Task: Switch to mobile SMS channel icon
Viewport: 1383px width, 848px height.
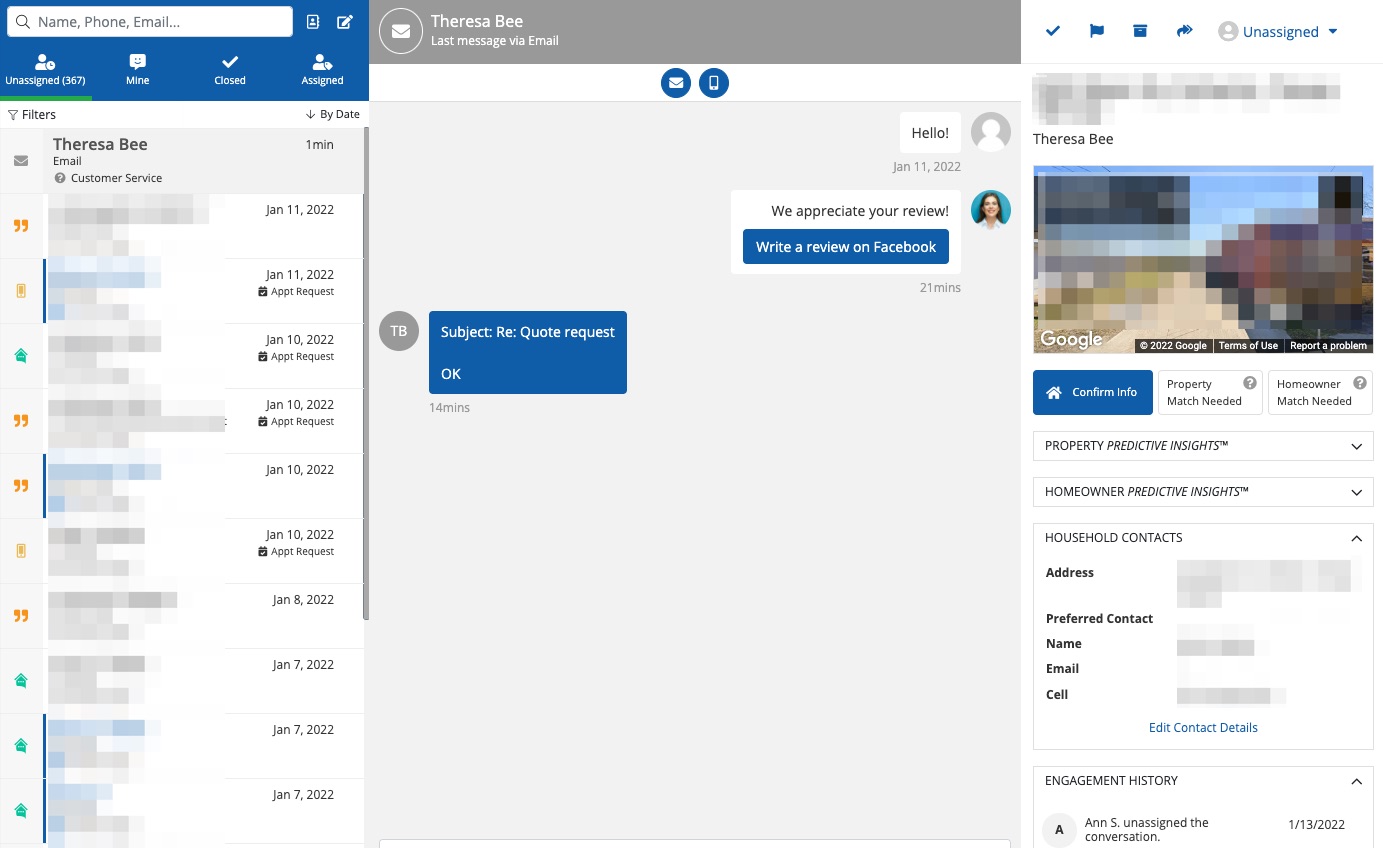Action: point(714,83)
